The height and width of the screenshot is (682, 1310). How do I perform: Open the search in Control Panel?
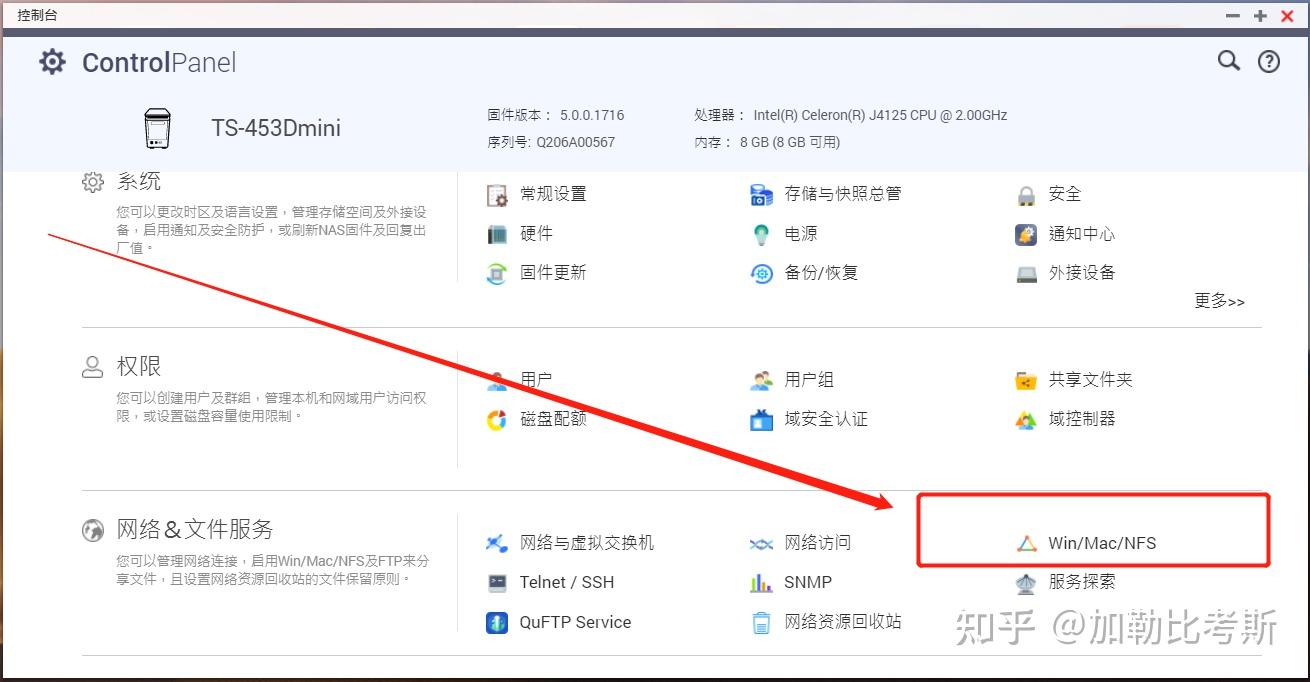(x=1229, y=61)
